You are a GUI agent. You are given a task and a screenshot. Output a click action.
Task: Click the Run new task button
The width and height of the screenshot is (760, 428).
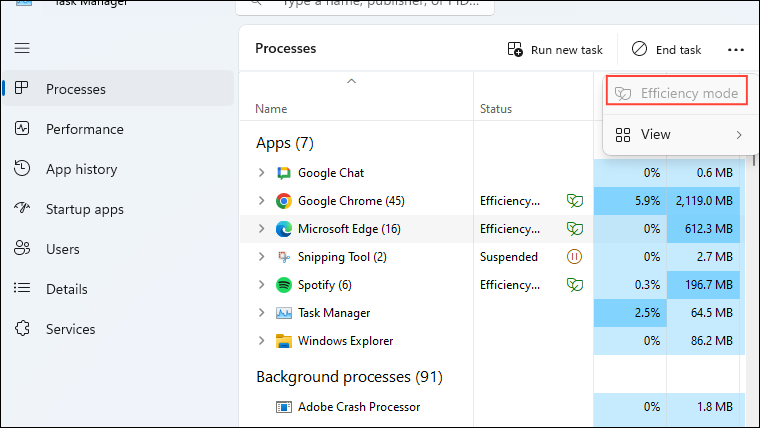coord(555,49)
